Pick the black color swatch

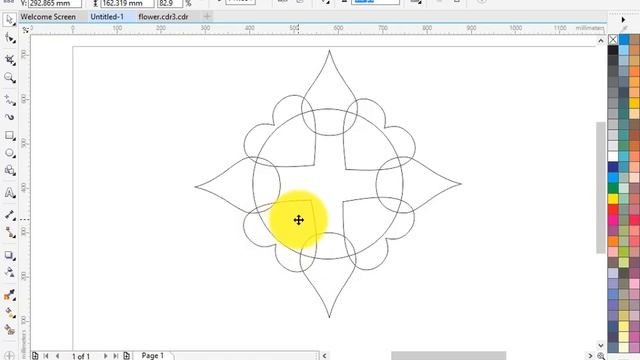[x=613, y=50]
